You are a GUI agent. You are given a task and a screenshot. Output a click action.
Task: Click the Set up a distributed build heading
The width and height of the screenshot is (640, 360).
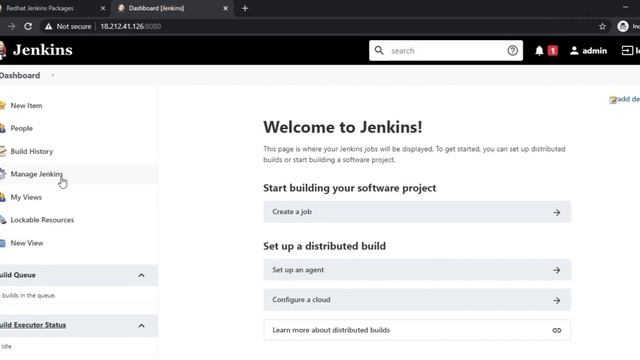tap(324, 246)
